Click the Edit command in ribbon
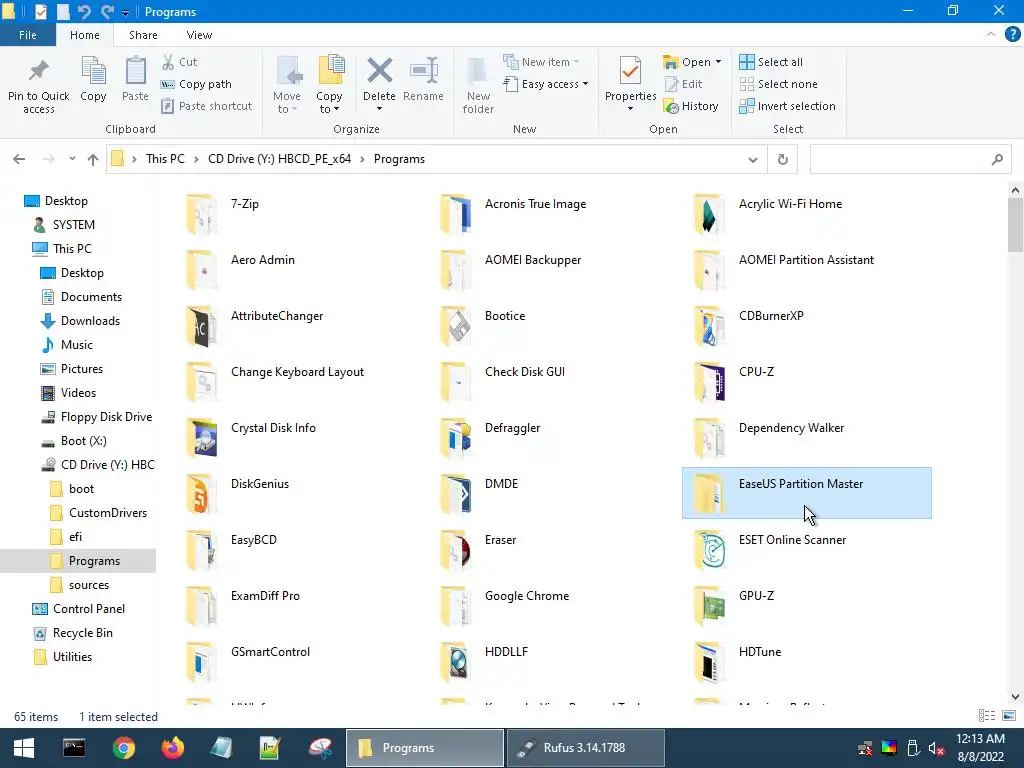Screen dimensions: 1024x768 pyautogui.click(x=683, y=84)
